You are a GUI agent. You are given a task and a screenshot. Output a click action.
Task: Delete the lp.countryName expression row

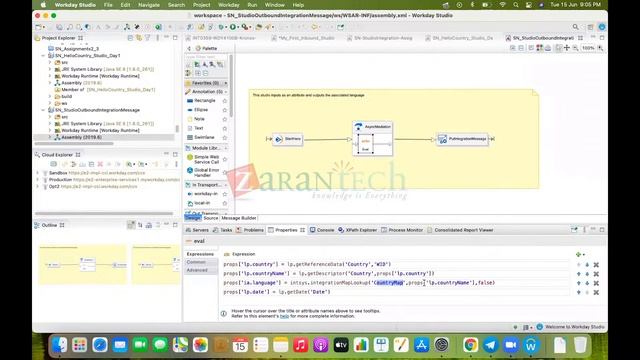596,274
